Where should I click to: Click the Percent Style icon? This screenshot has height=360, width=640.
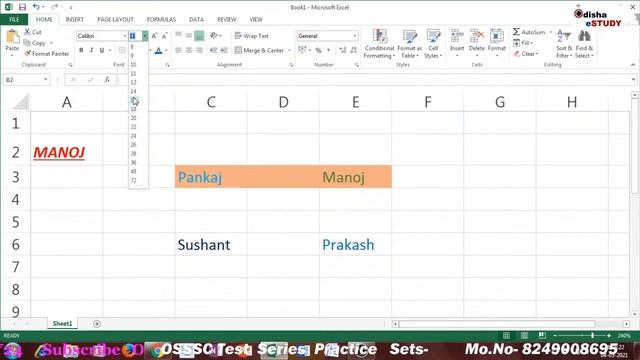[318, 50]
